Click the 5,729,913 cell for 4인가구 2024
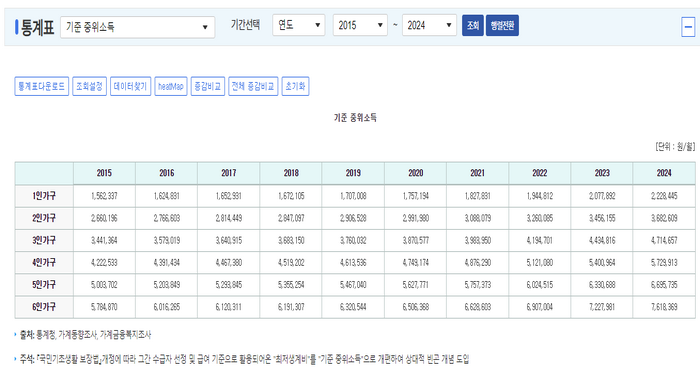This screenshot has height=370, width=700. (664, 262)
